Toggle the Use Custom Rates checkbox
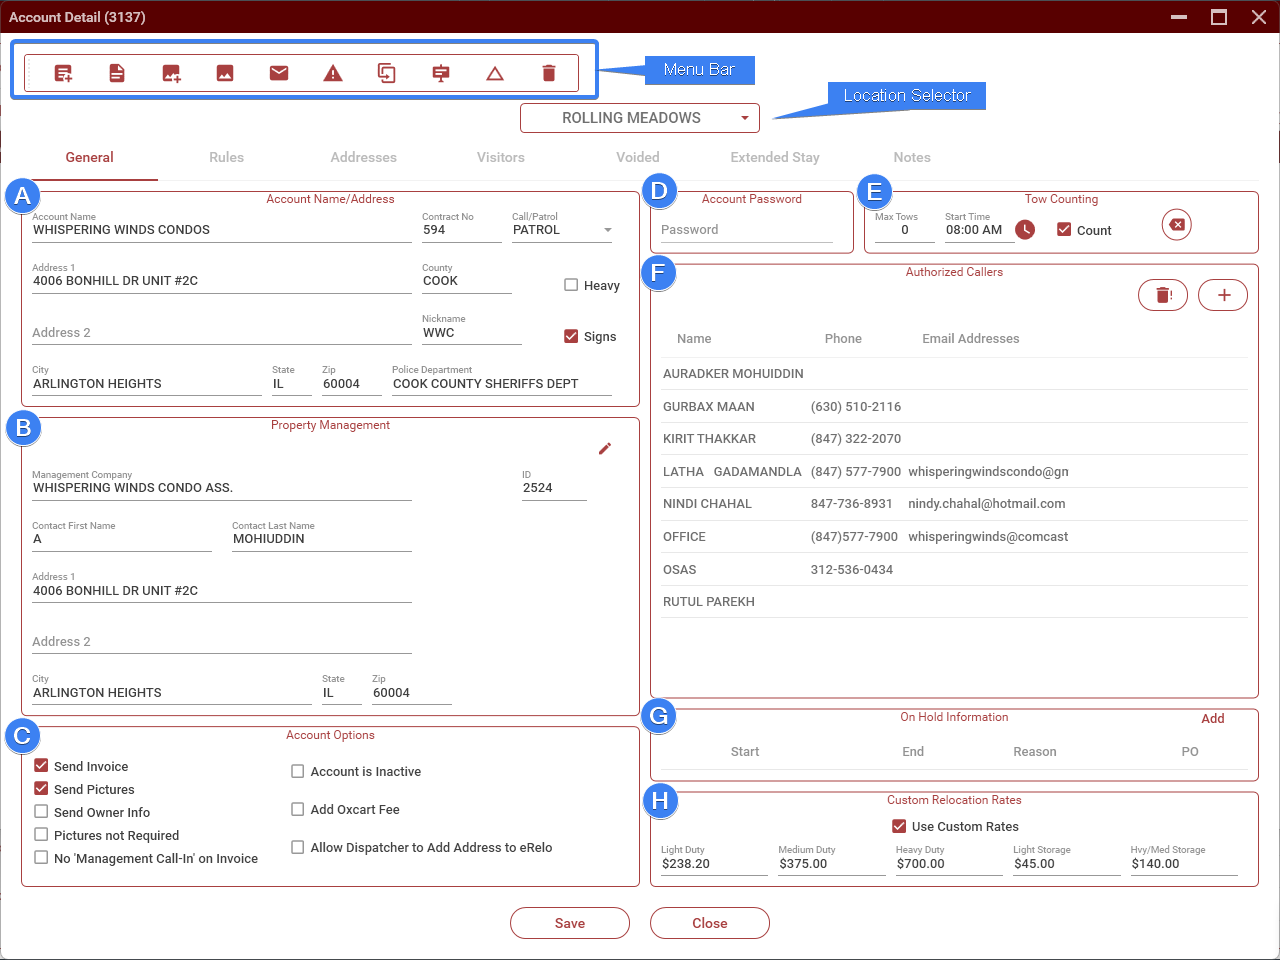Screen dimensions: 1280x960 point(899,826)
